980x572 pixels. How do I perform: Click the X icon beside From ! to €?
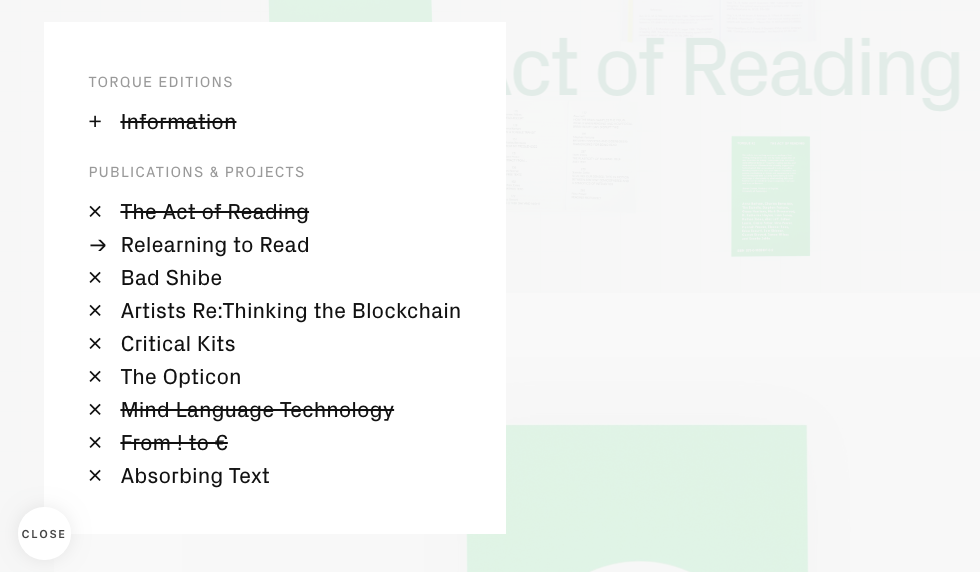(95, 443)
